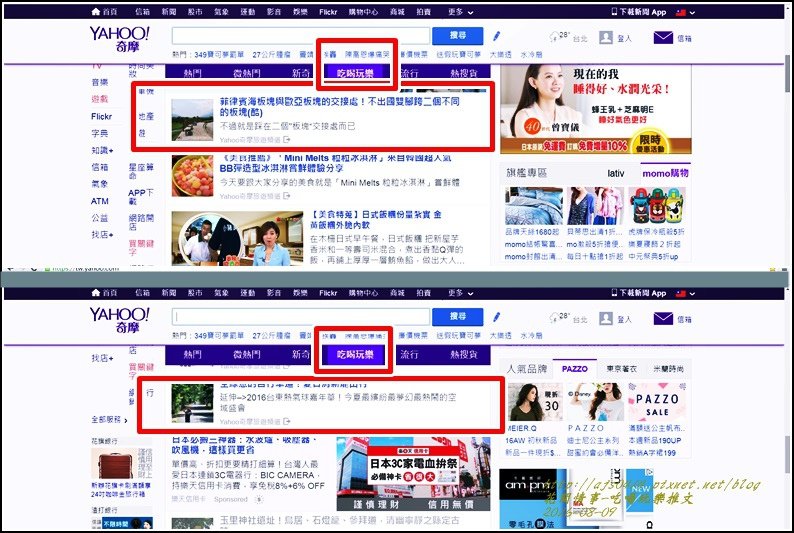
Task: Switch to lativ tab in 旗艦專區
Action: click(616, 173)
